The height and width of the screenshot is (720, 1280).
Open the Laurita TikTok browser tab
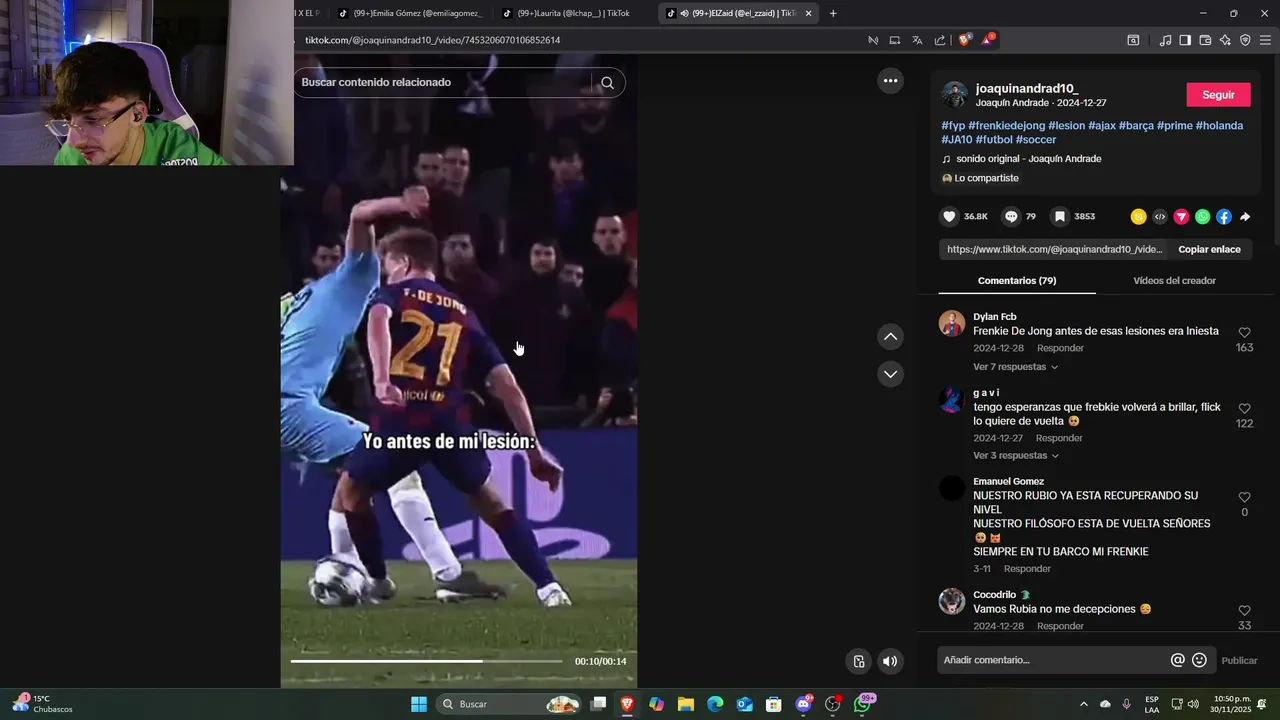coord(573,13)
